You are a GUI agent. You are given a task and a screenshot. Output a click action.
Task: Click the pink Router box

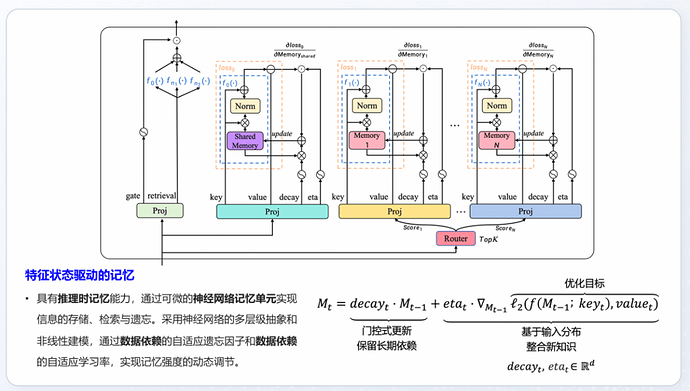pos(455,239)
